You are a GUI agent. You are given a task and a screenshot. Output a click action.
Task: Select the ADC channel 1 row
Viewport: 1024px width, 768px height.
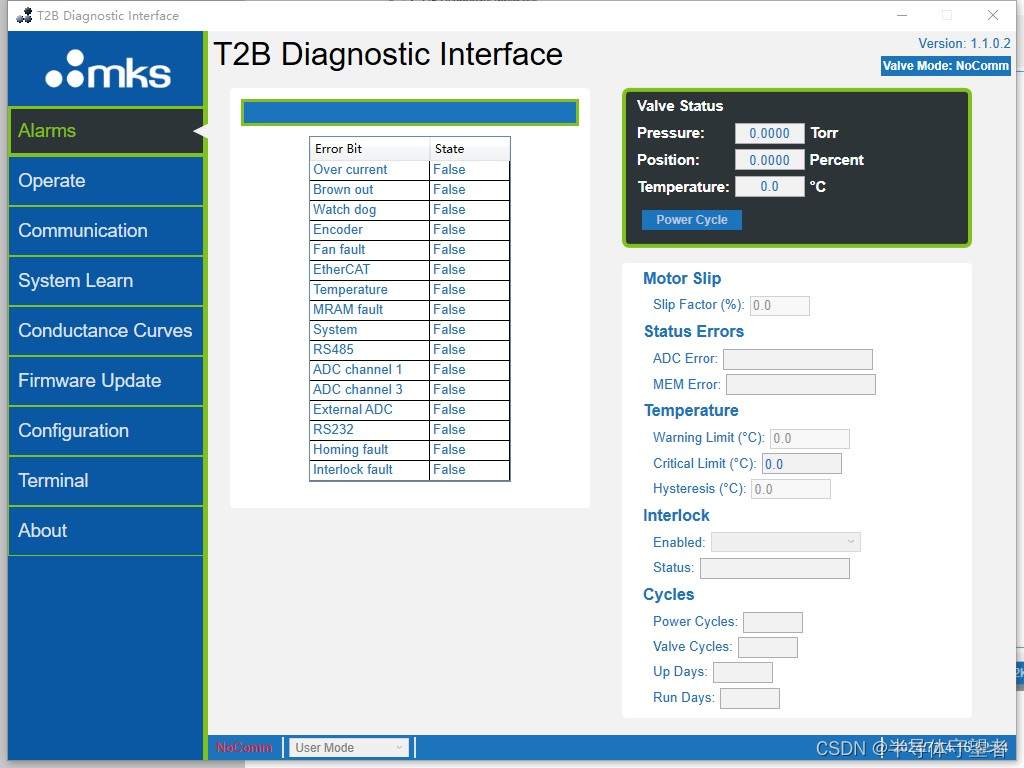click(409, 370)
